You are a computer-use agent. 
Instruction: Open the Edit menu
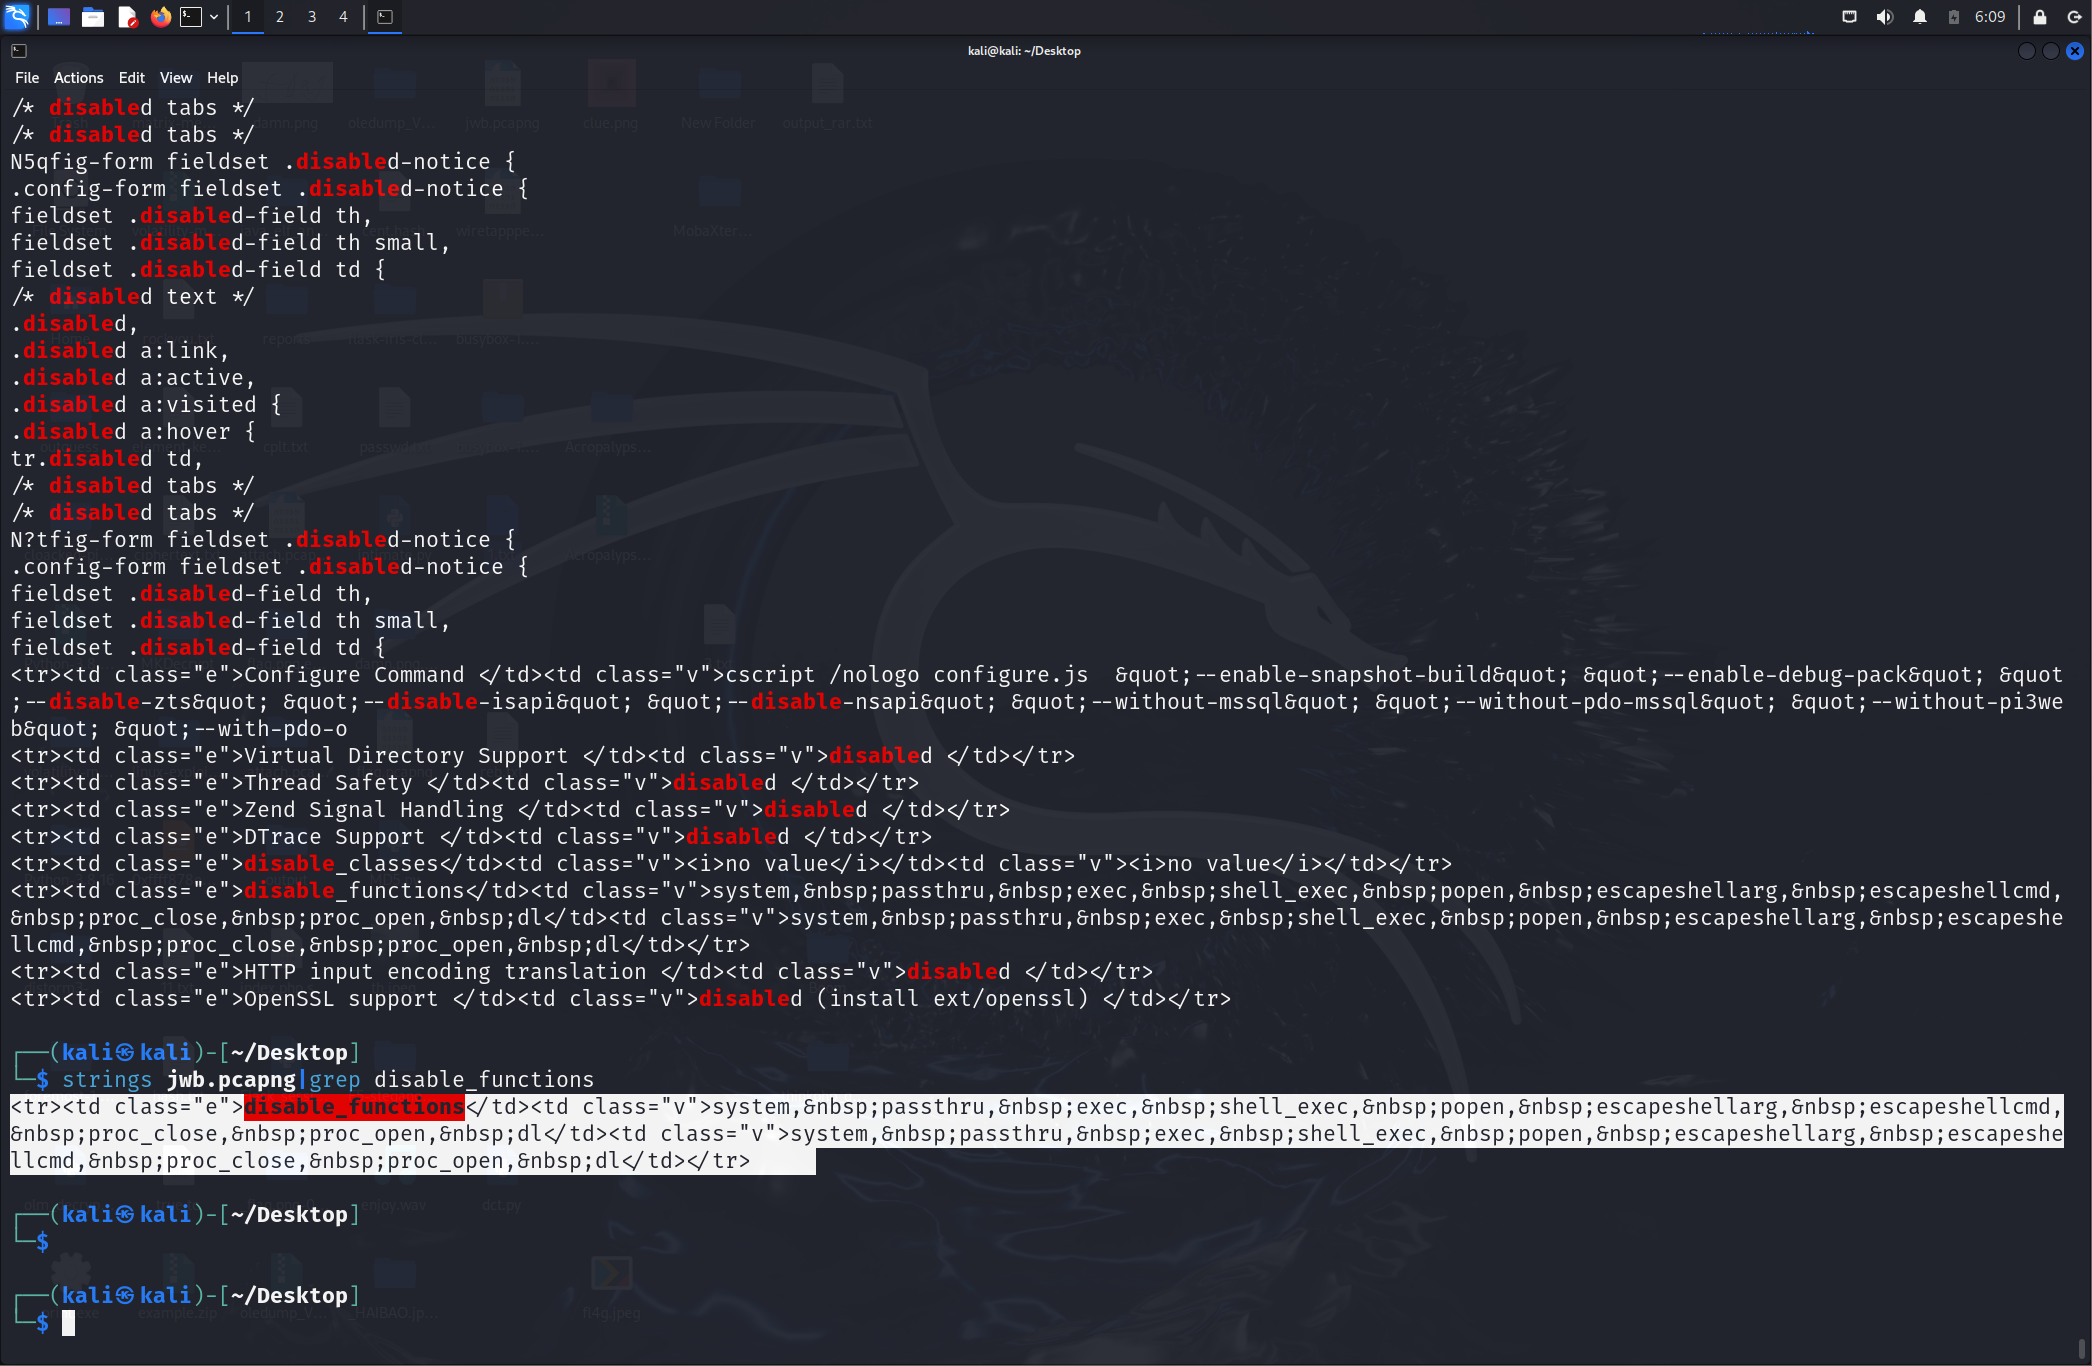[132, 78]
